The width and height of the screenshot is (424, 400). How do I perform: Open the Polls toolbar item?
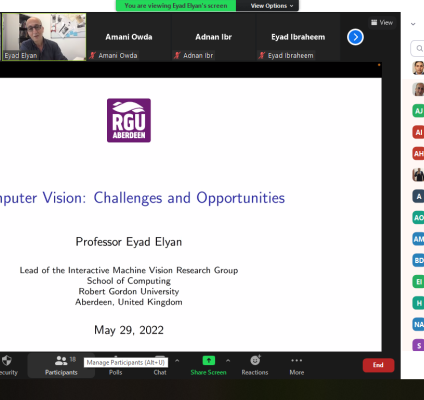(x=115, y=372)
